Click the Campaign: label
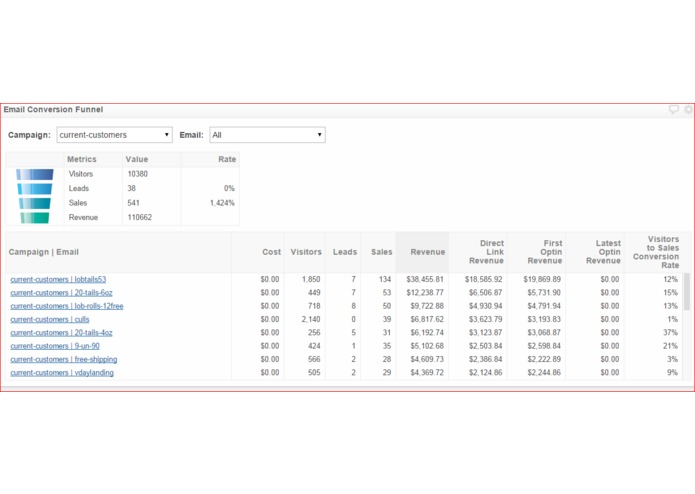The height and width of the screenshot is (494, 695). point(29,135)
